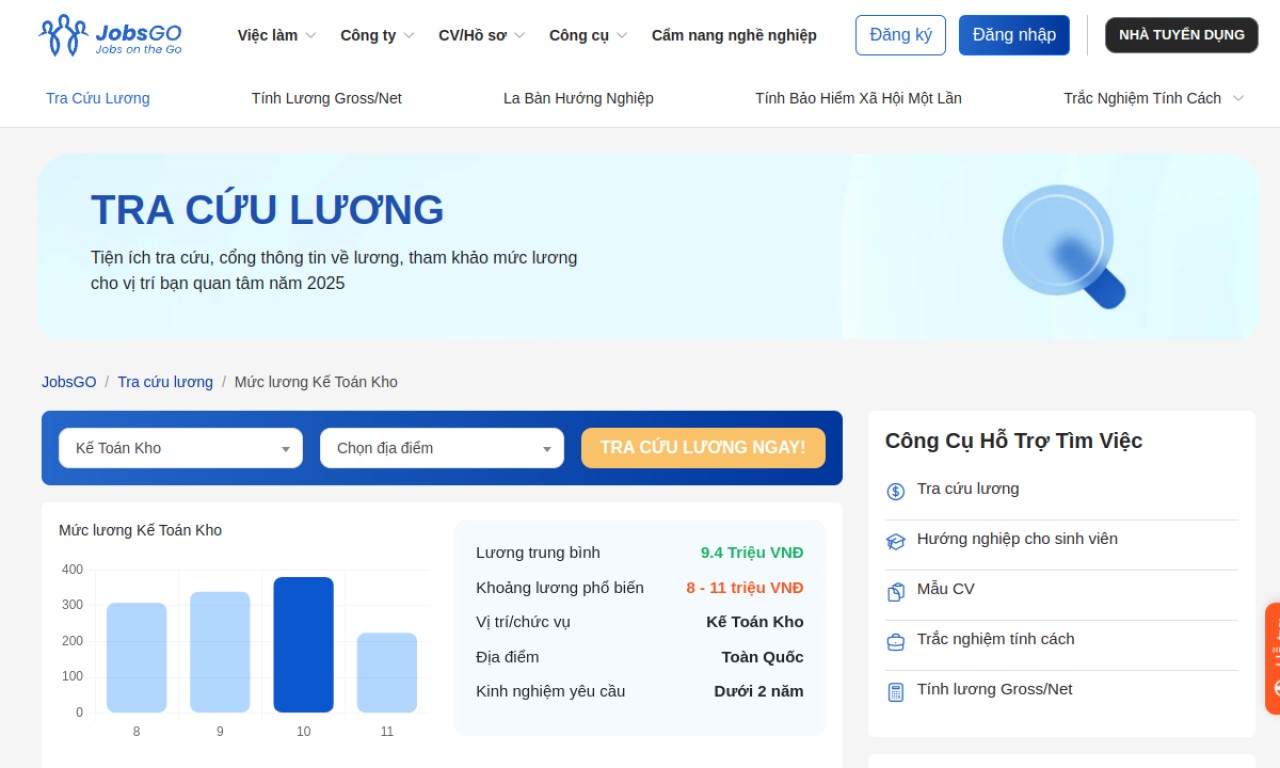Click the briefcase icon for Trắc nghiệm tính cách
The height and width of the screenshot is (768, 1280).
click(x=896, y=641)
